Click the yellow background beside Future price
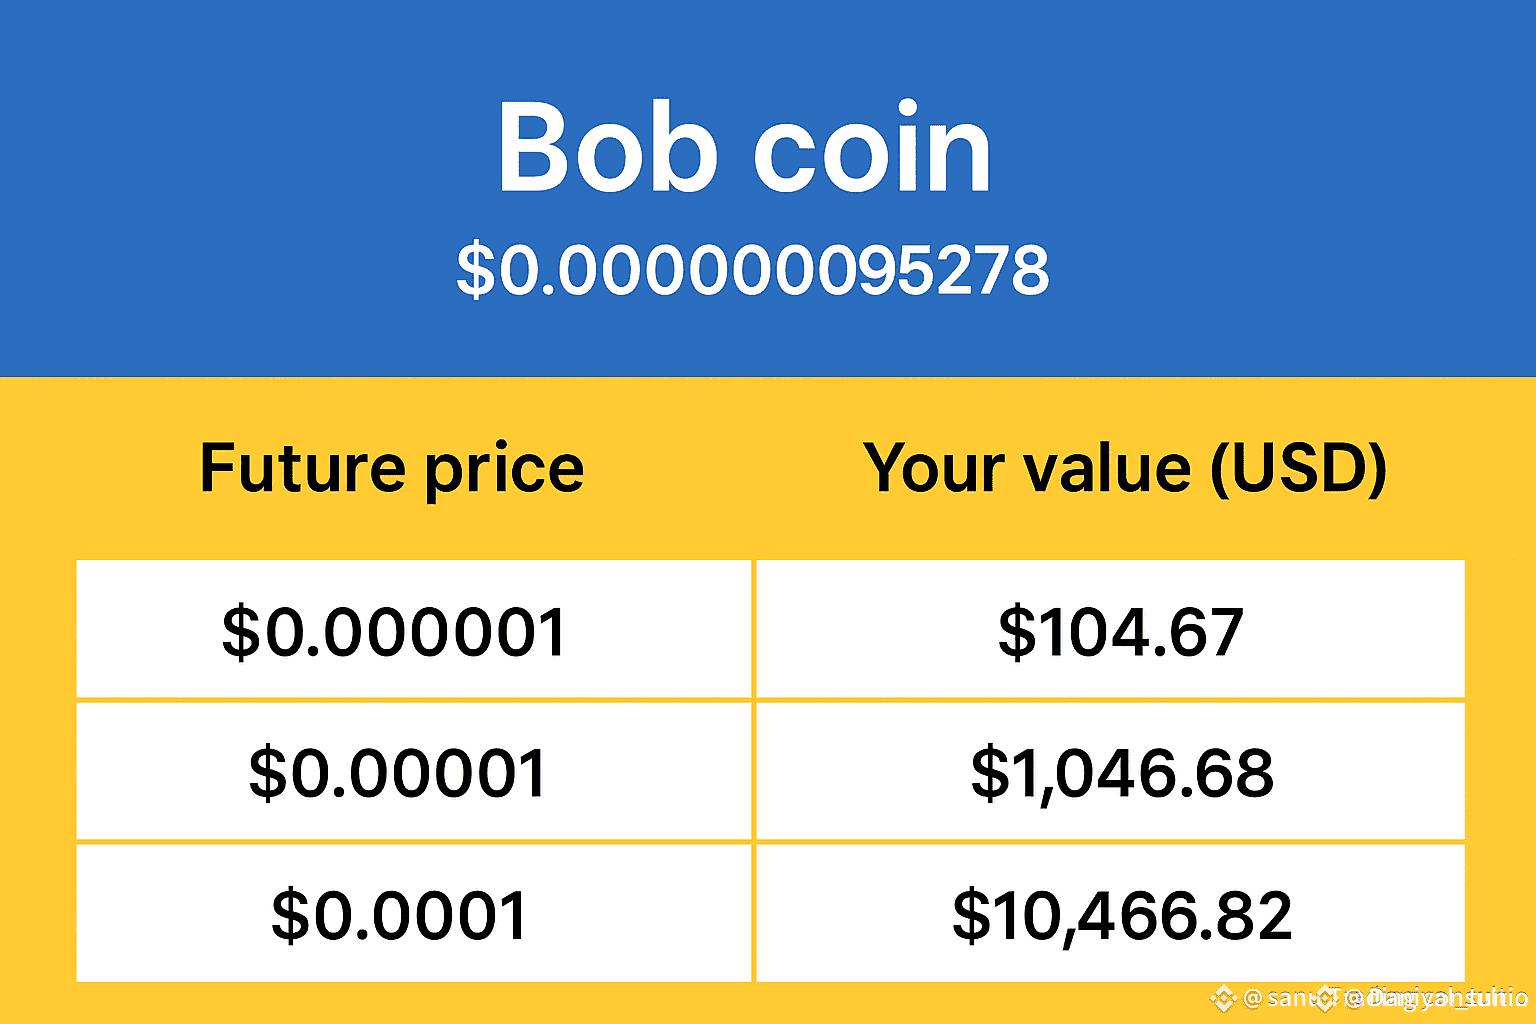Image resolution: width=1536 pixels, height=1024 pixels. pos(100,468)
